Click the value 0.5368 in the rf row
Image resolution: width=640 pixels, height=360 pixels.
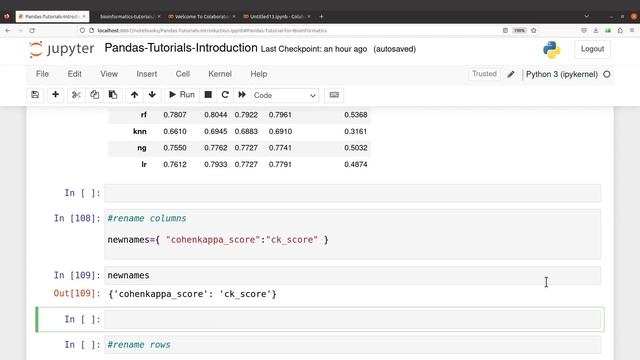coord(356,115)
